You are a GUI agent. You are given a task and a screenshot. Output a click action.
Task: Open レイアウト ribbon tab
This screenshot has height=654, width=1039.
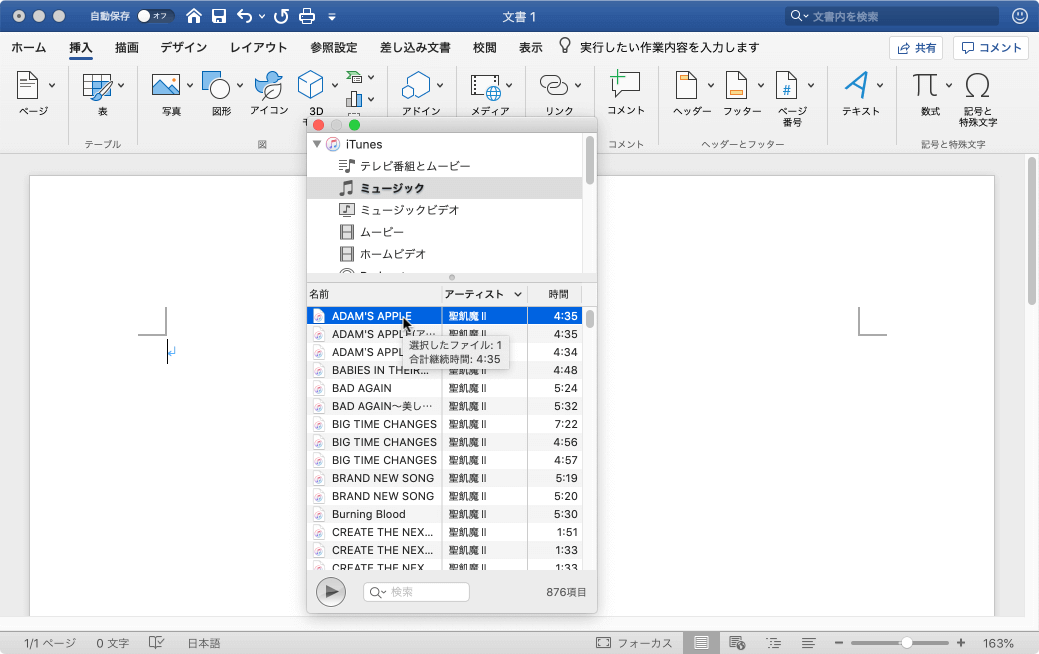[x=258, y=48]
